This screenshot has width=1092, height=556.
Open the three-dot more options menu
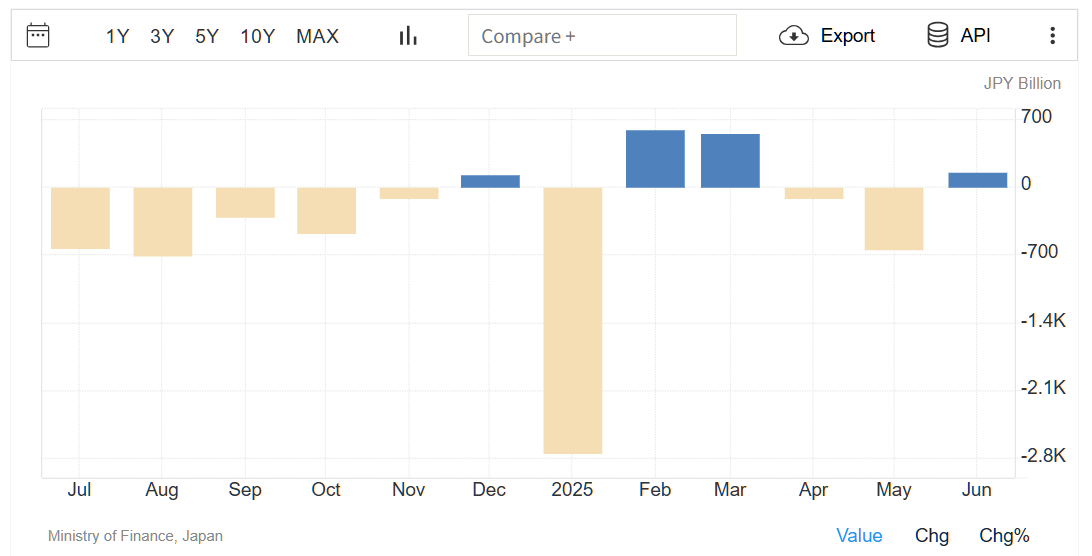point(1052,36)
